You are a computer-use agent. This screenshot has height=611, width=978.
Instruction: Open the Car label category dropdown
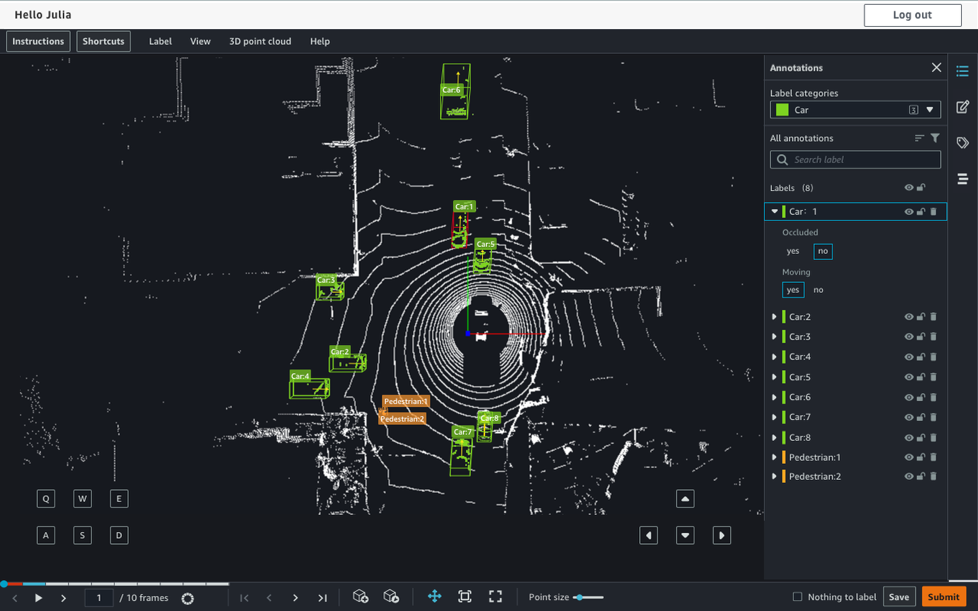tap(929, 110)
